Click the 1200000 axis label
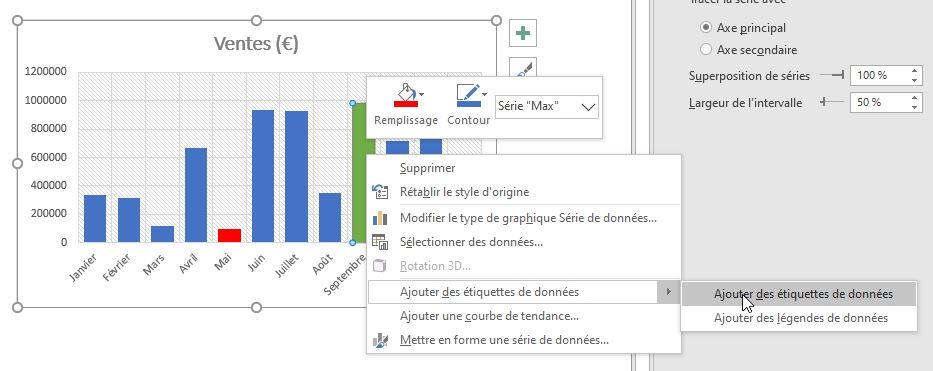This screenshot has width=933, height=371. pyautogui.click(x=46, y=72)
